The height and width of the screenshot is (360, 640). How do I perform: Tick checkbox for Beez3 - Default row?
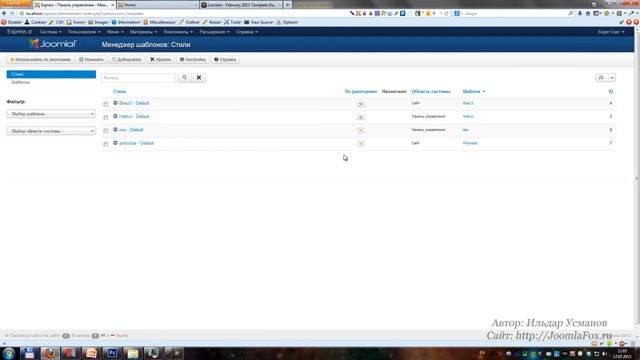106,104
